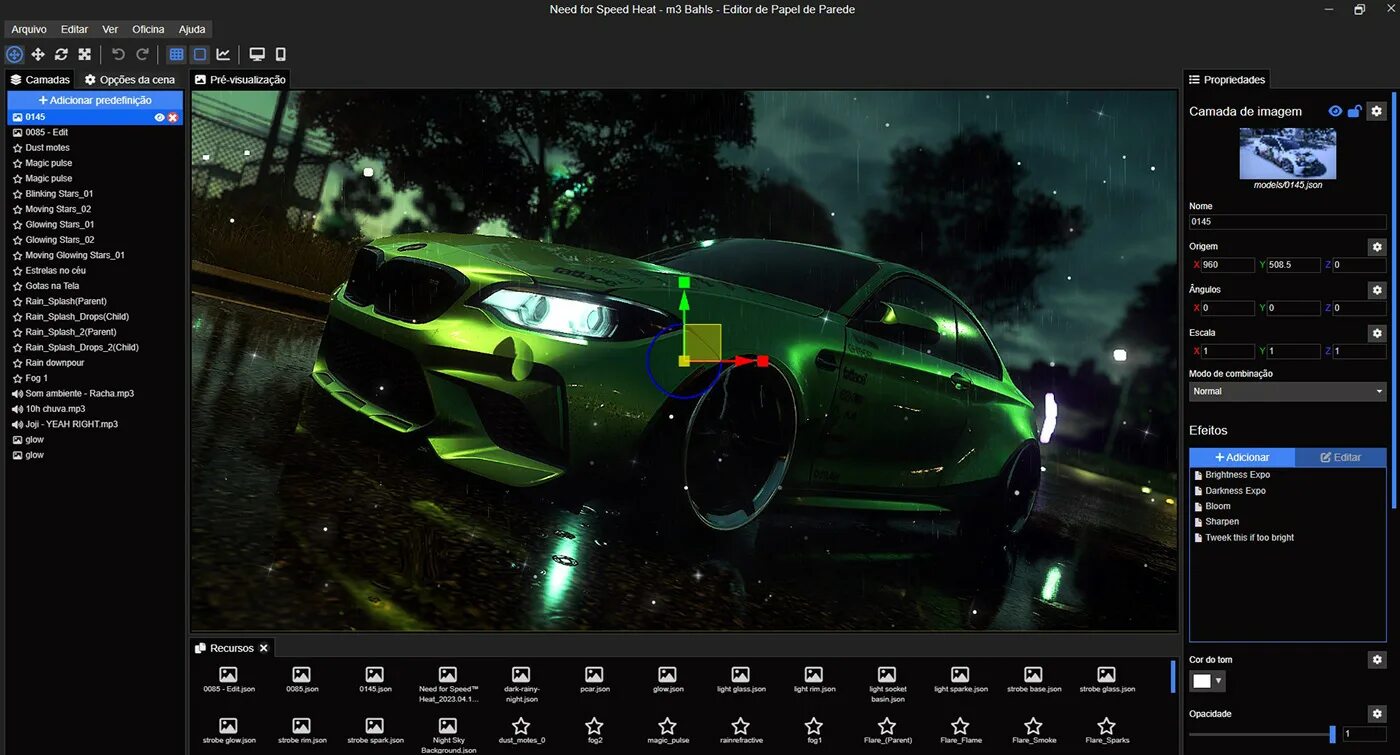Image resolution: width=1400 pixels, height=755 pixels.
Task: Activate the selection cursor tool in toolbar
Action: pyautogui.click(x=15, y=54)
